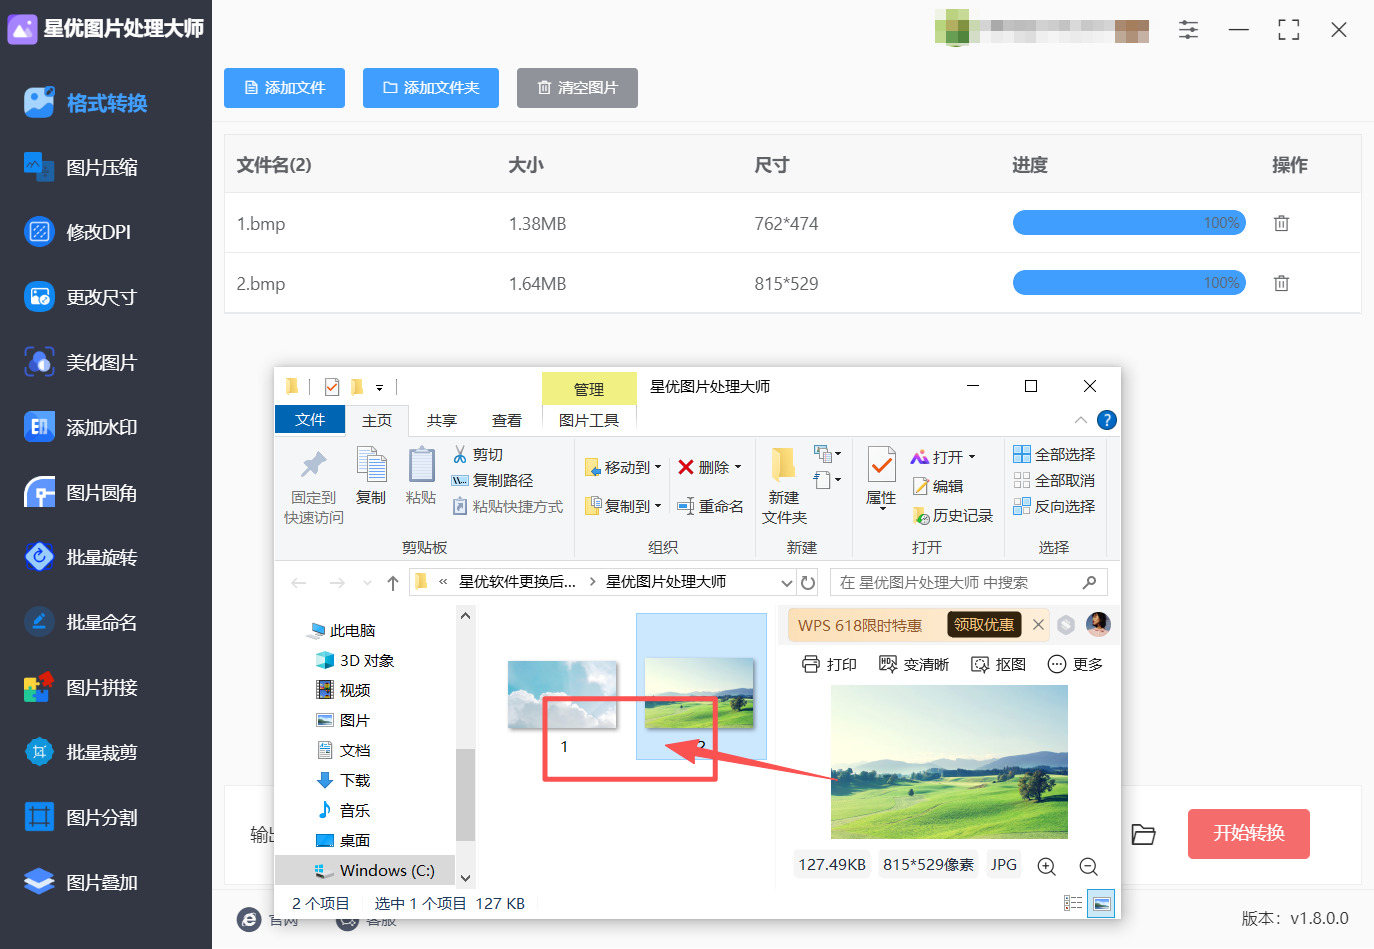Image resolution: width=1374 pixels, height=949 pixels.
Task: Open the settings sliders icon in the title bar
Action: click(1188, 30)
